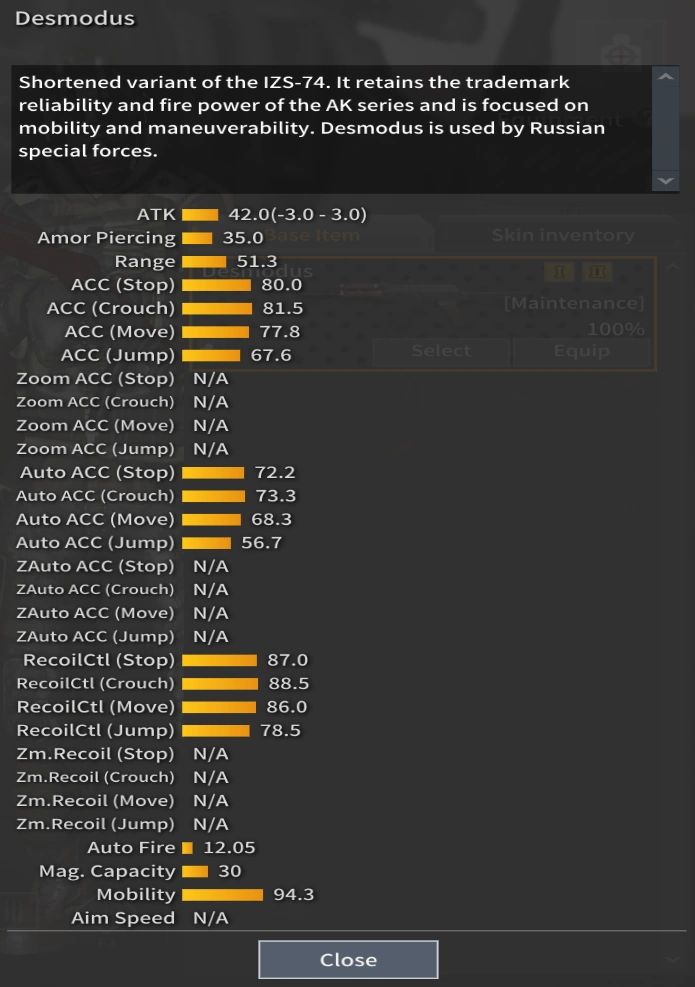Click the ATK stat bar
Viewport: 695px width, 987px height.
[x=200, y=215]
